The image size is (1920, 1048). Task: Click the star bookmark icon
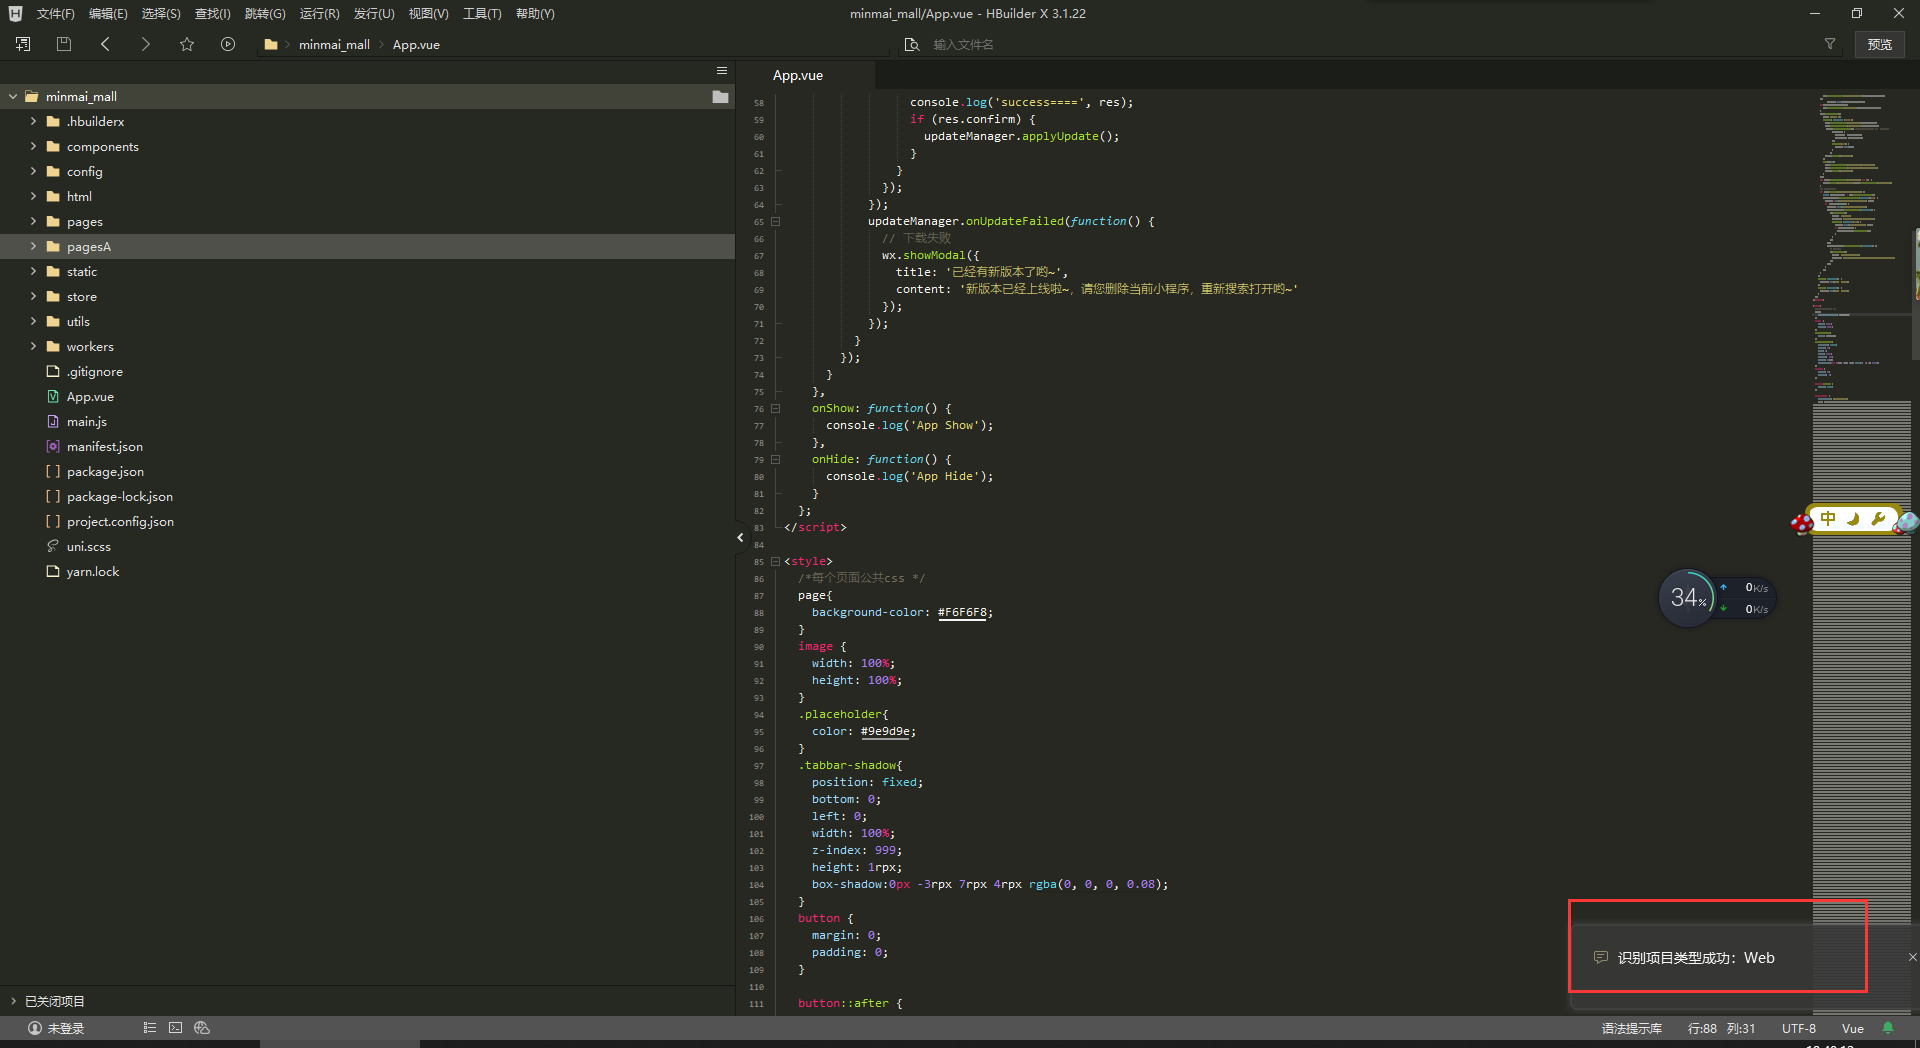tap(187, 44)
